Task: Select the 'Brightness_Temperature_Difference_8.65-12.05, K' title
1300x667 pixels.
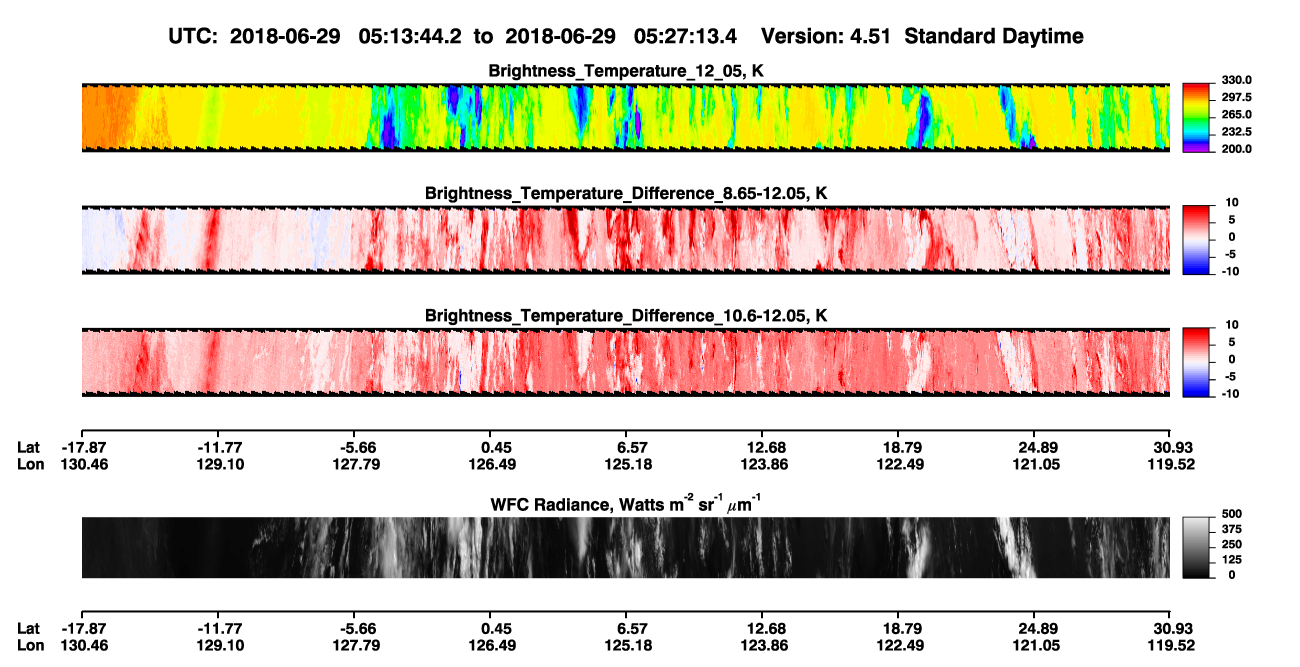Action: [626, 193]
